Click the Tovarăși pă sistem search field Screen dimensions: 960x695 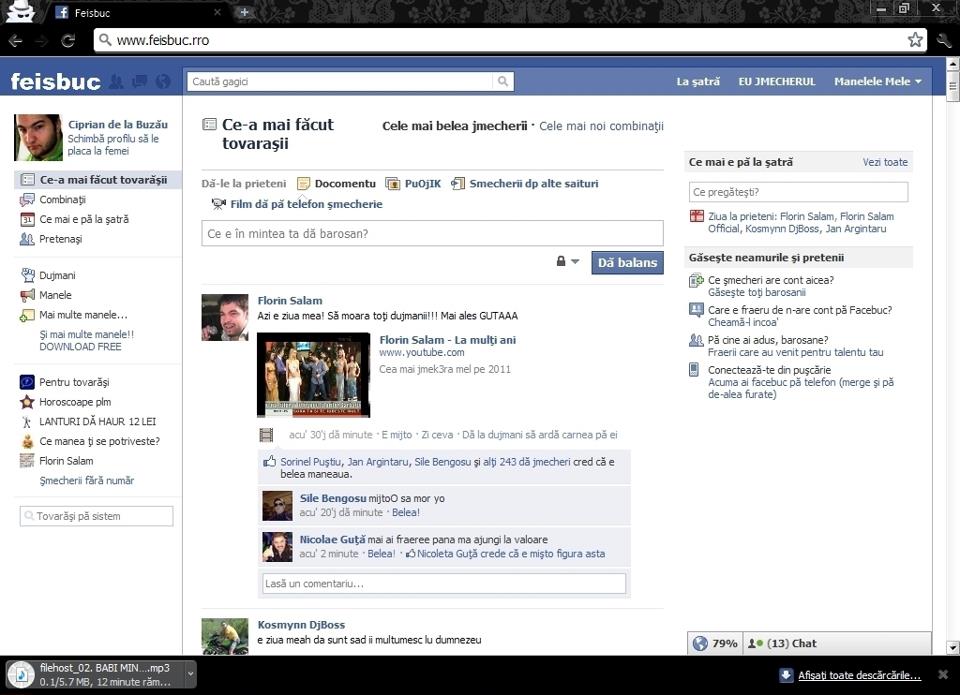(x=97, y=516)
